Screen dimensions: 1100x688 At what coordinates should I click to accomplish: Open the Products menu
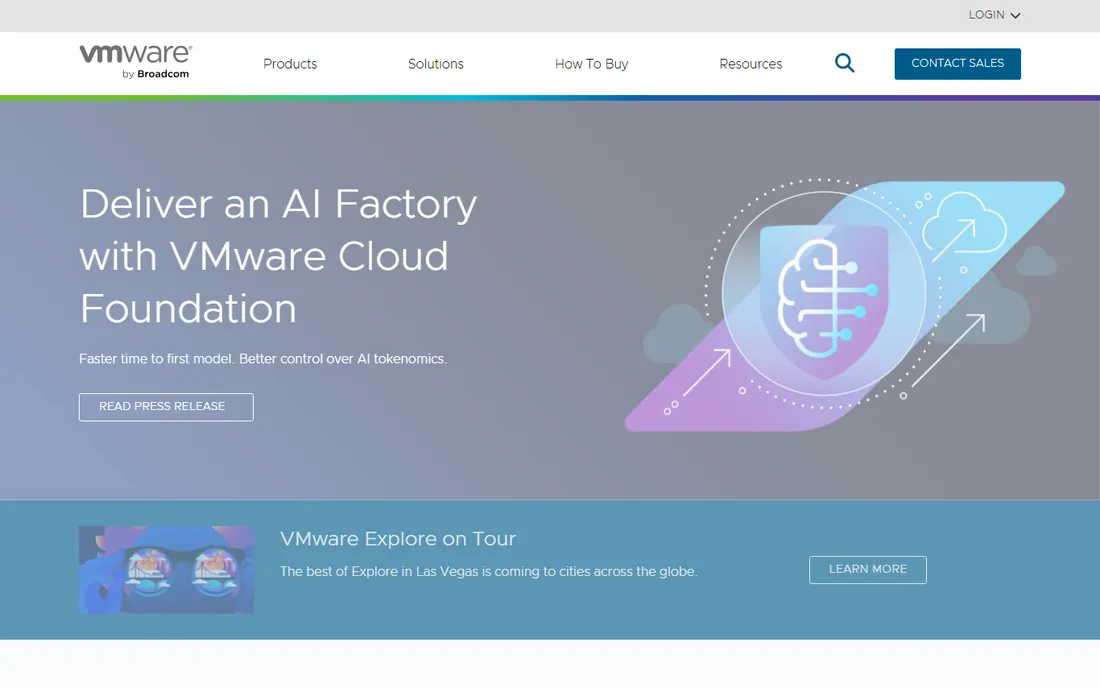click(x=290, y=64)
